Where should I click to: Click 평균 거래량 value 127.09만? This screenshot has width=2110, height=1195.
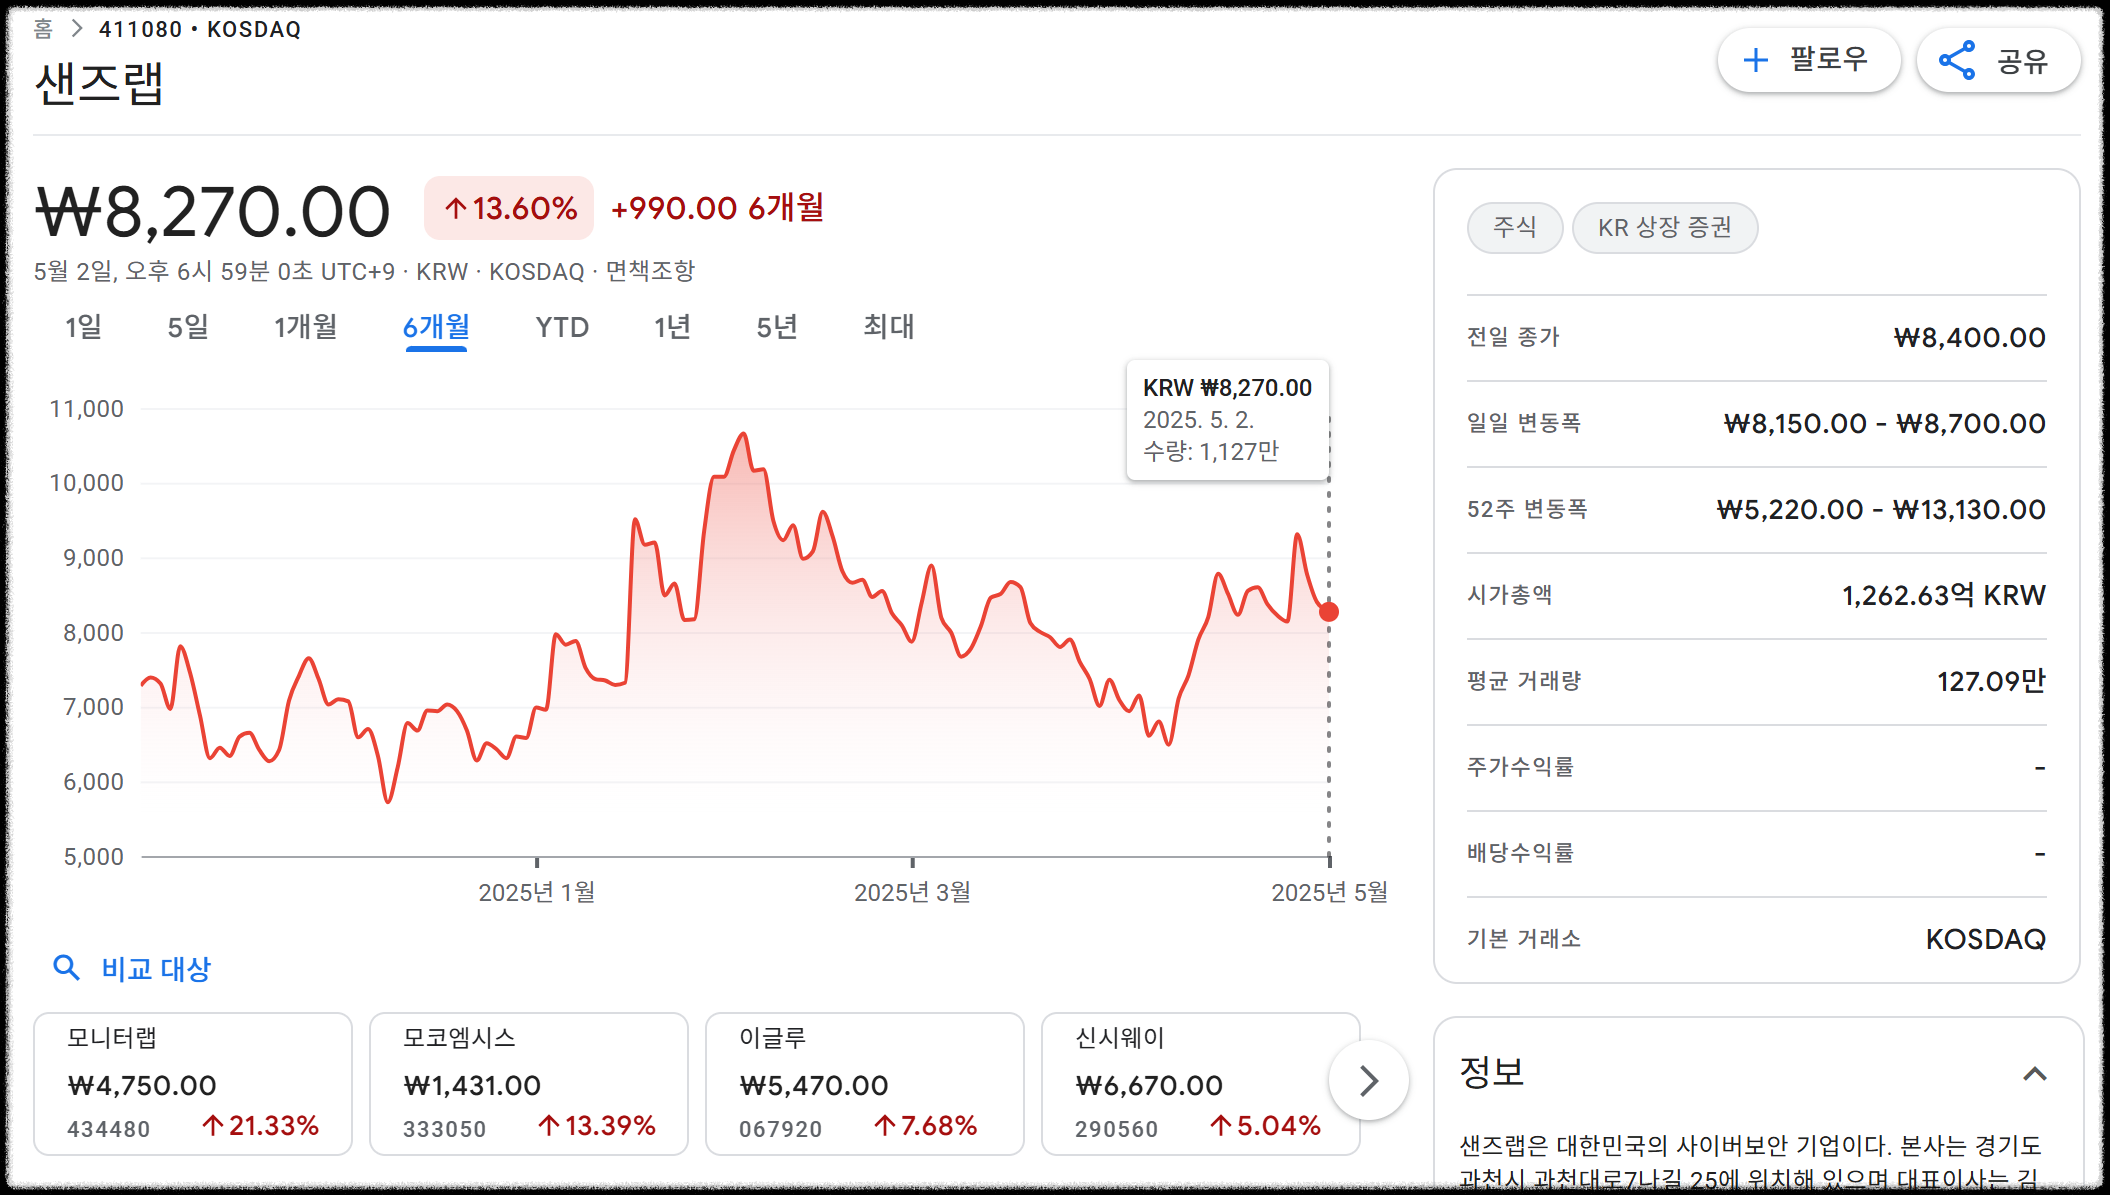1991,681
